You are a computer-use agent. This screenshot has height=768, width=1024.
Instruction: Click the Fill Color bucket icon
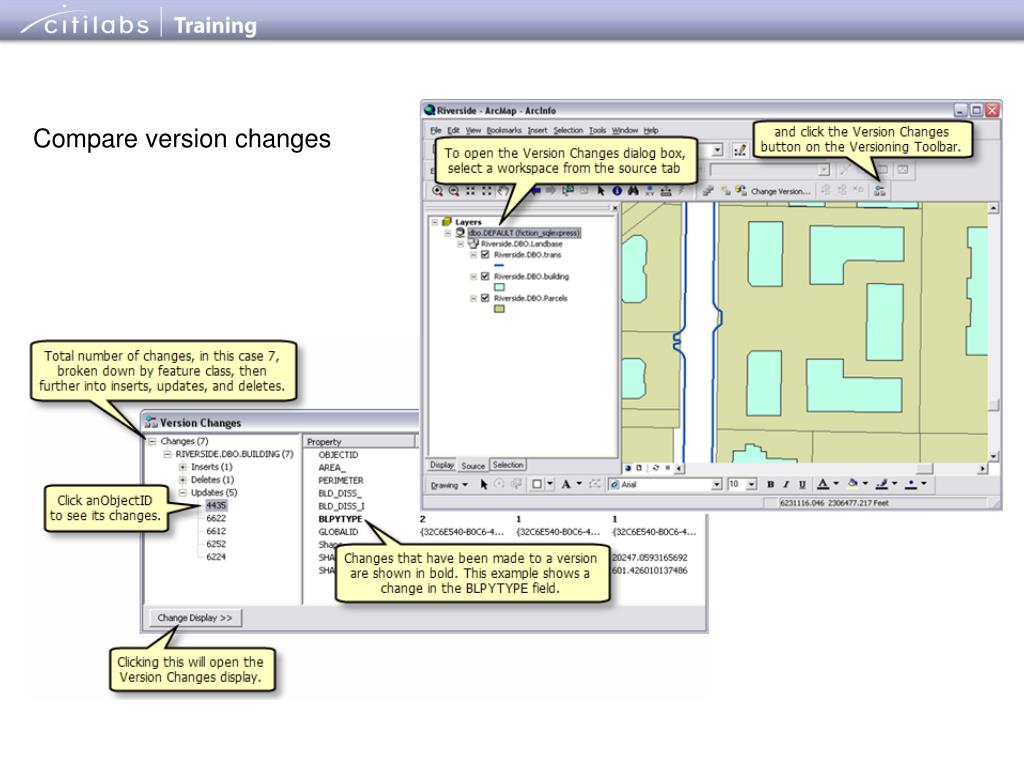[x=853, y=484]
